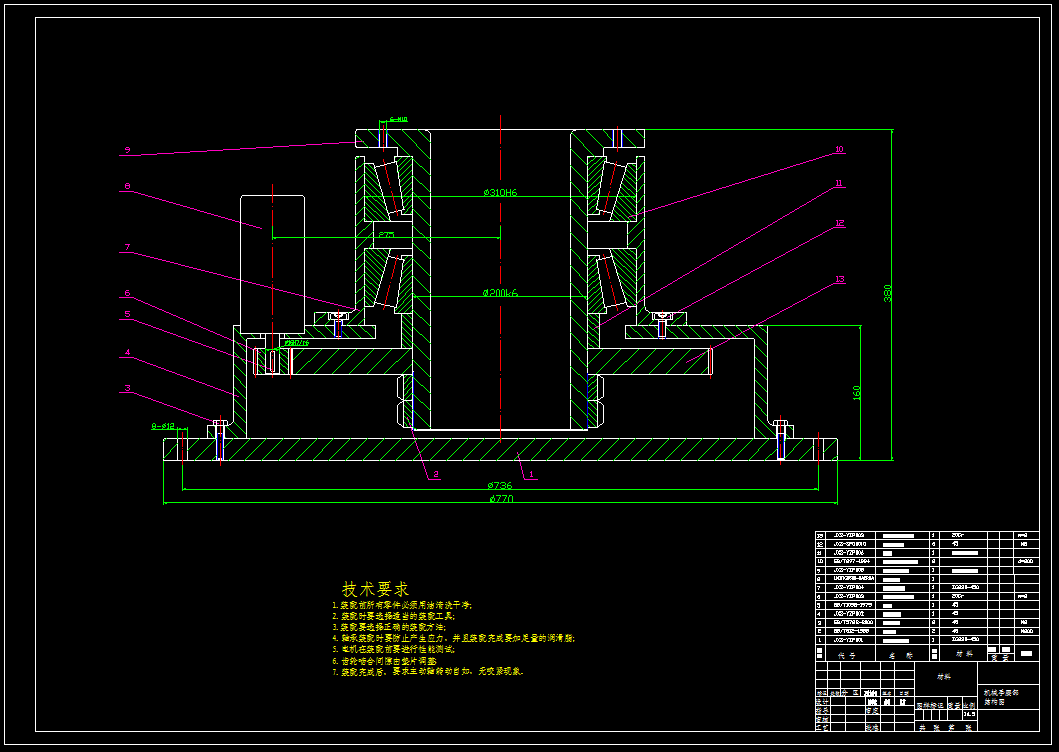
Task: Select the 380 vertical dimension text
Action: pos(887,293)
